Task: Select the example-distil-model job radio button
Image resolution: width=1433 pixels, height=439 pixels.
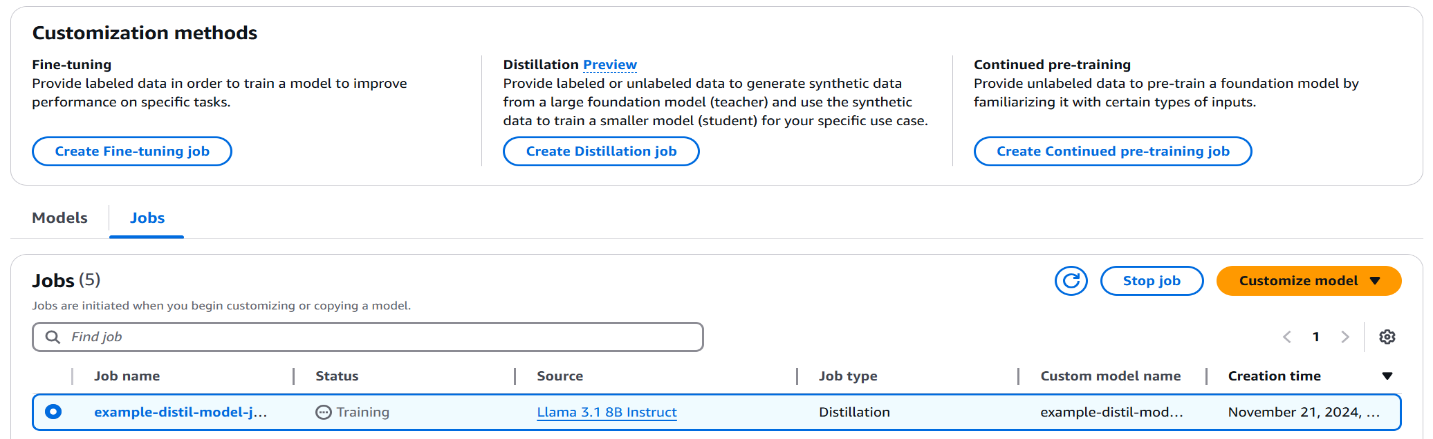Action: (x=53, y=411)
